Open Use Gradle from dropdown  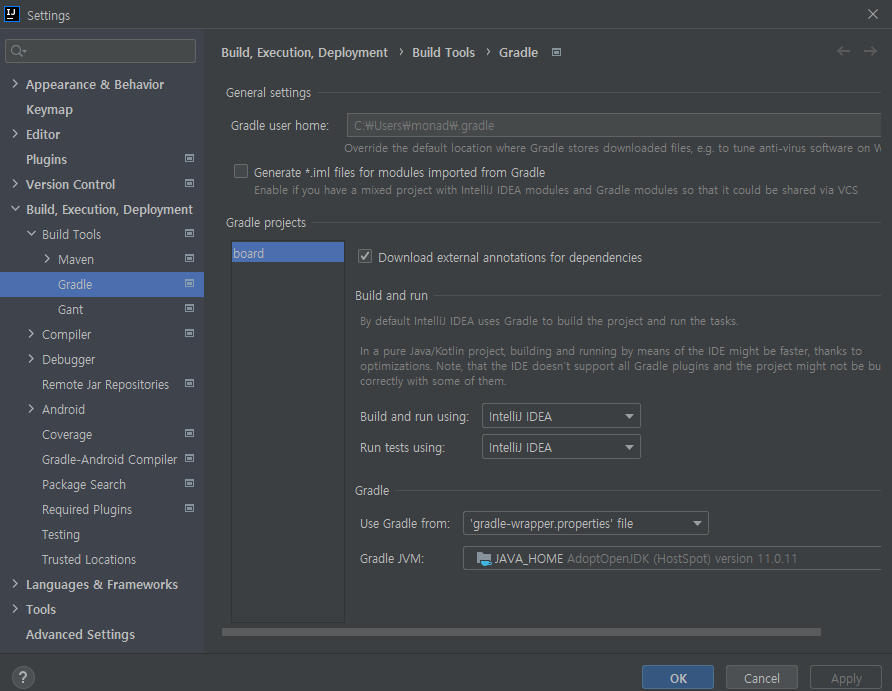[x=585, y=523]
